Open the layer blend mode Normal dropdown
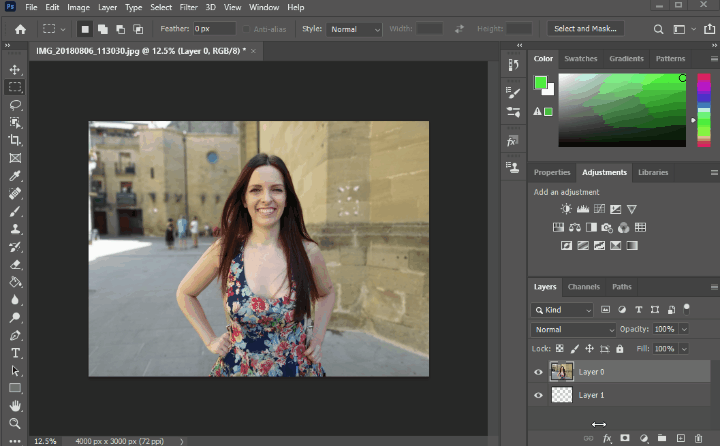720x446 pixels. pos(573,329)
